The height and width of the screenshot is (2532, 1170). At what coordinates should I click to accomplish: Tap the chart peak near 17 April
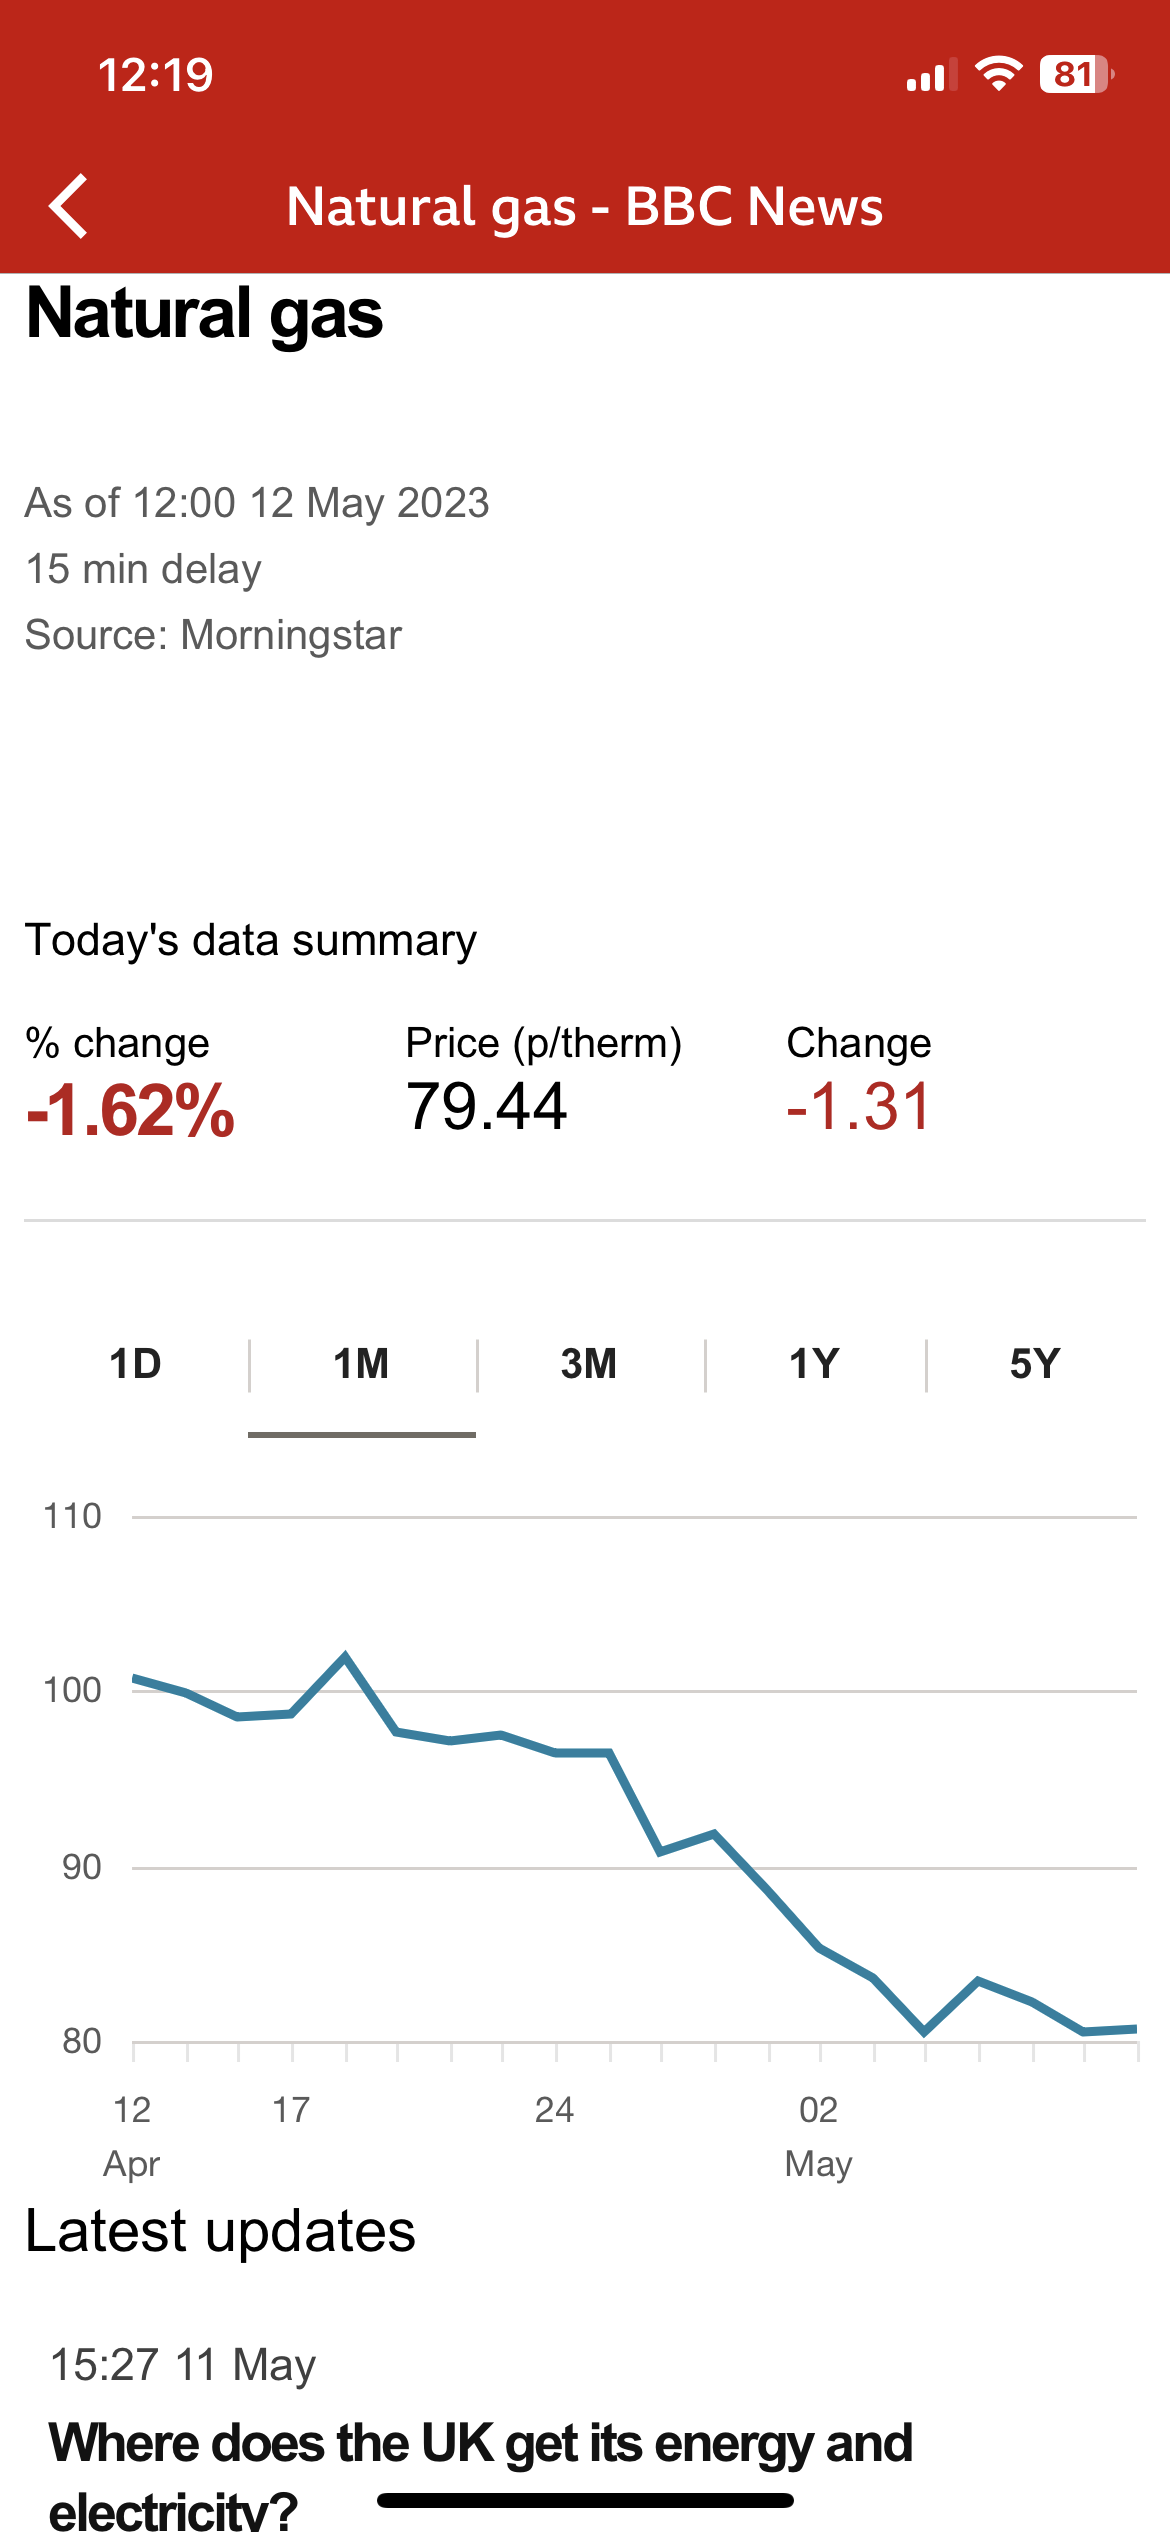click(x=345, y=1656)
